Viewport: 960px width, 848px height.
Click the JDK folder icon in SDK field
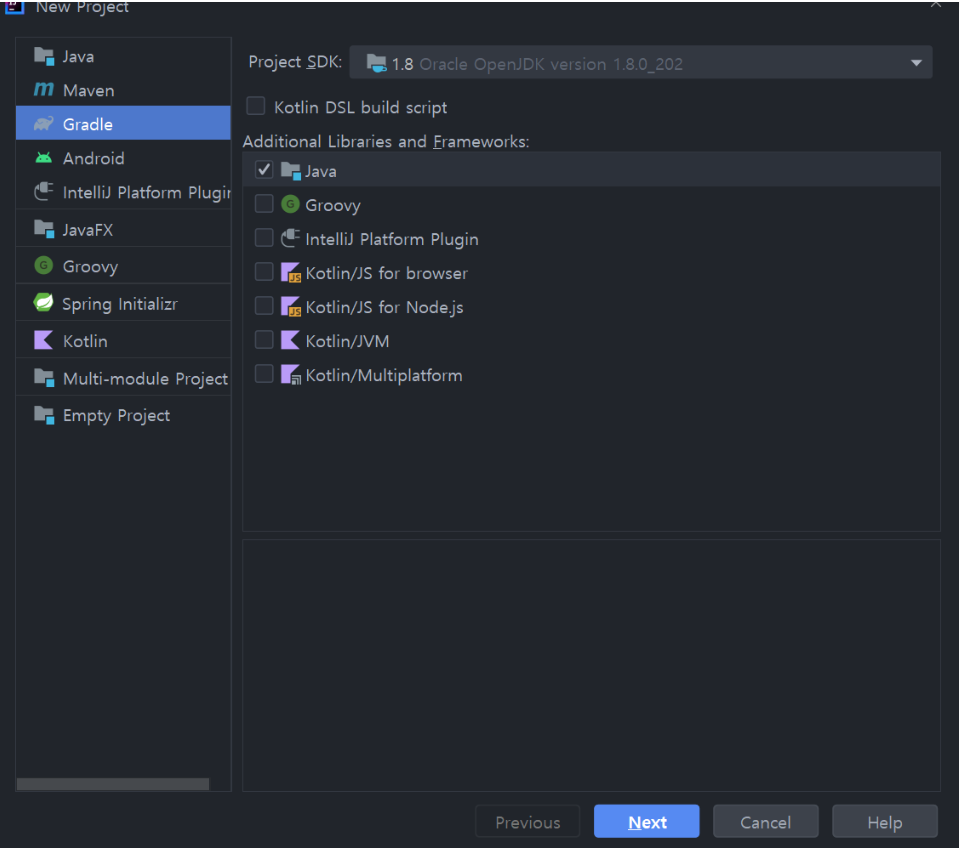coord(377,63)
